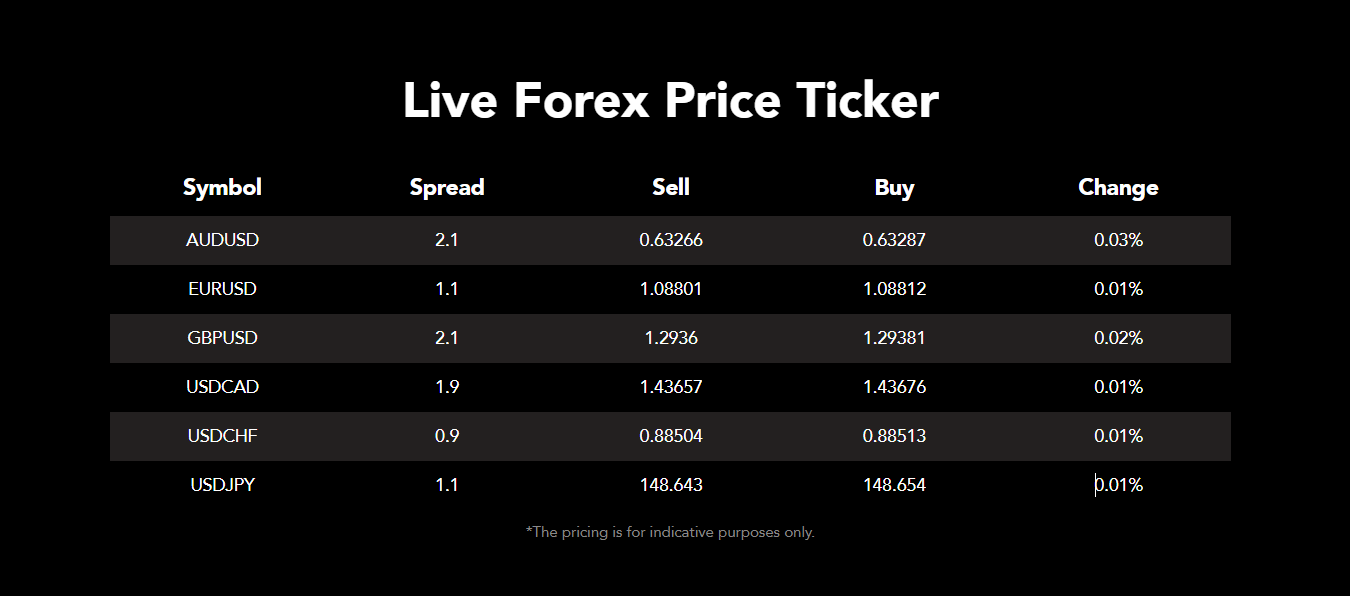Open the GBPUSD currency pair

click(222, 338)
